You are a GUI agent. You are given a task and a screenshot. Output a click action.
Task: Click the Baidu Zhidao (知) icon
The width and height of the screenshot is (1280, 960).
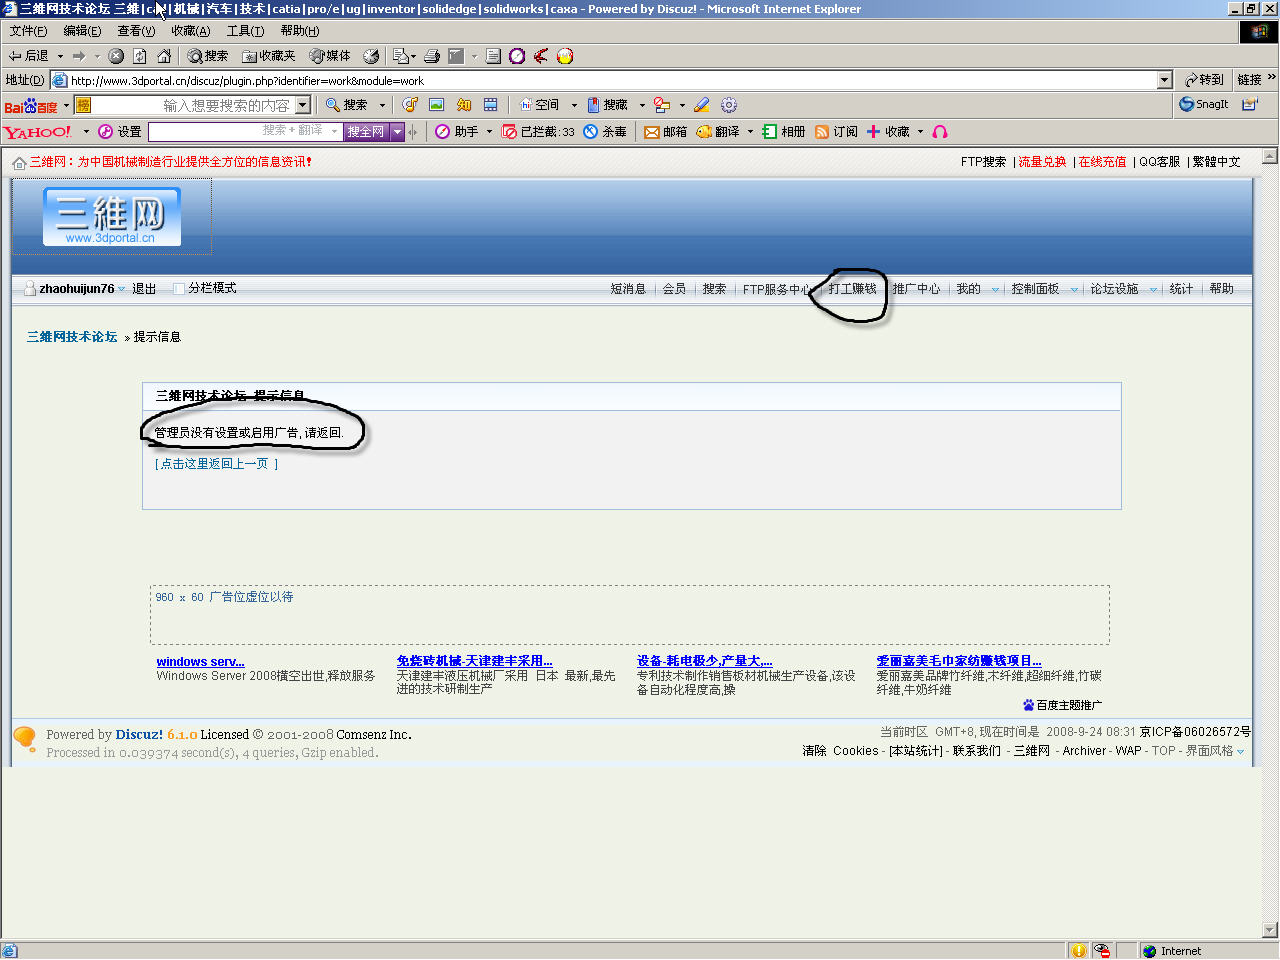coord(464,105)
